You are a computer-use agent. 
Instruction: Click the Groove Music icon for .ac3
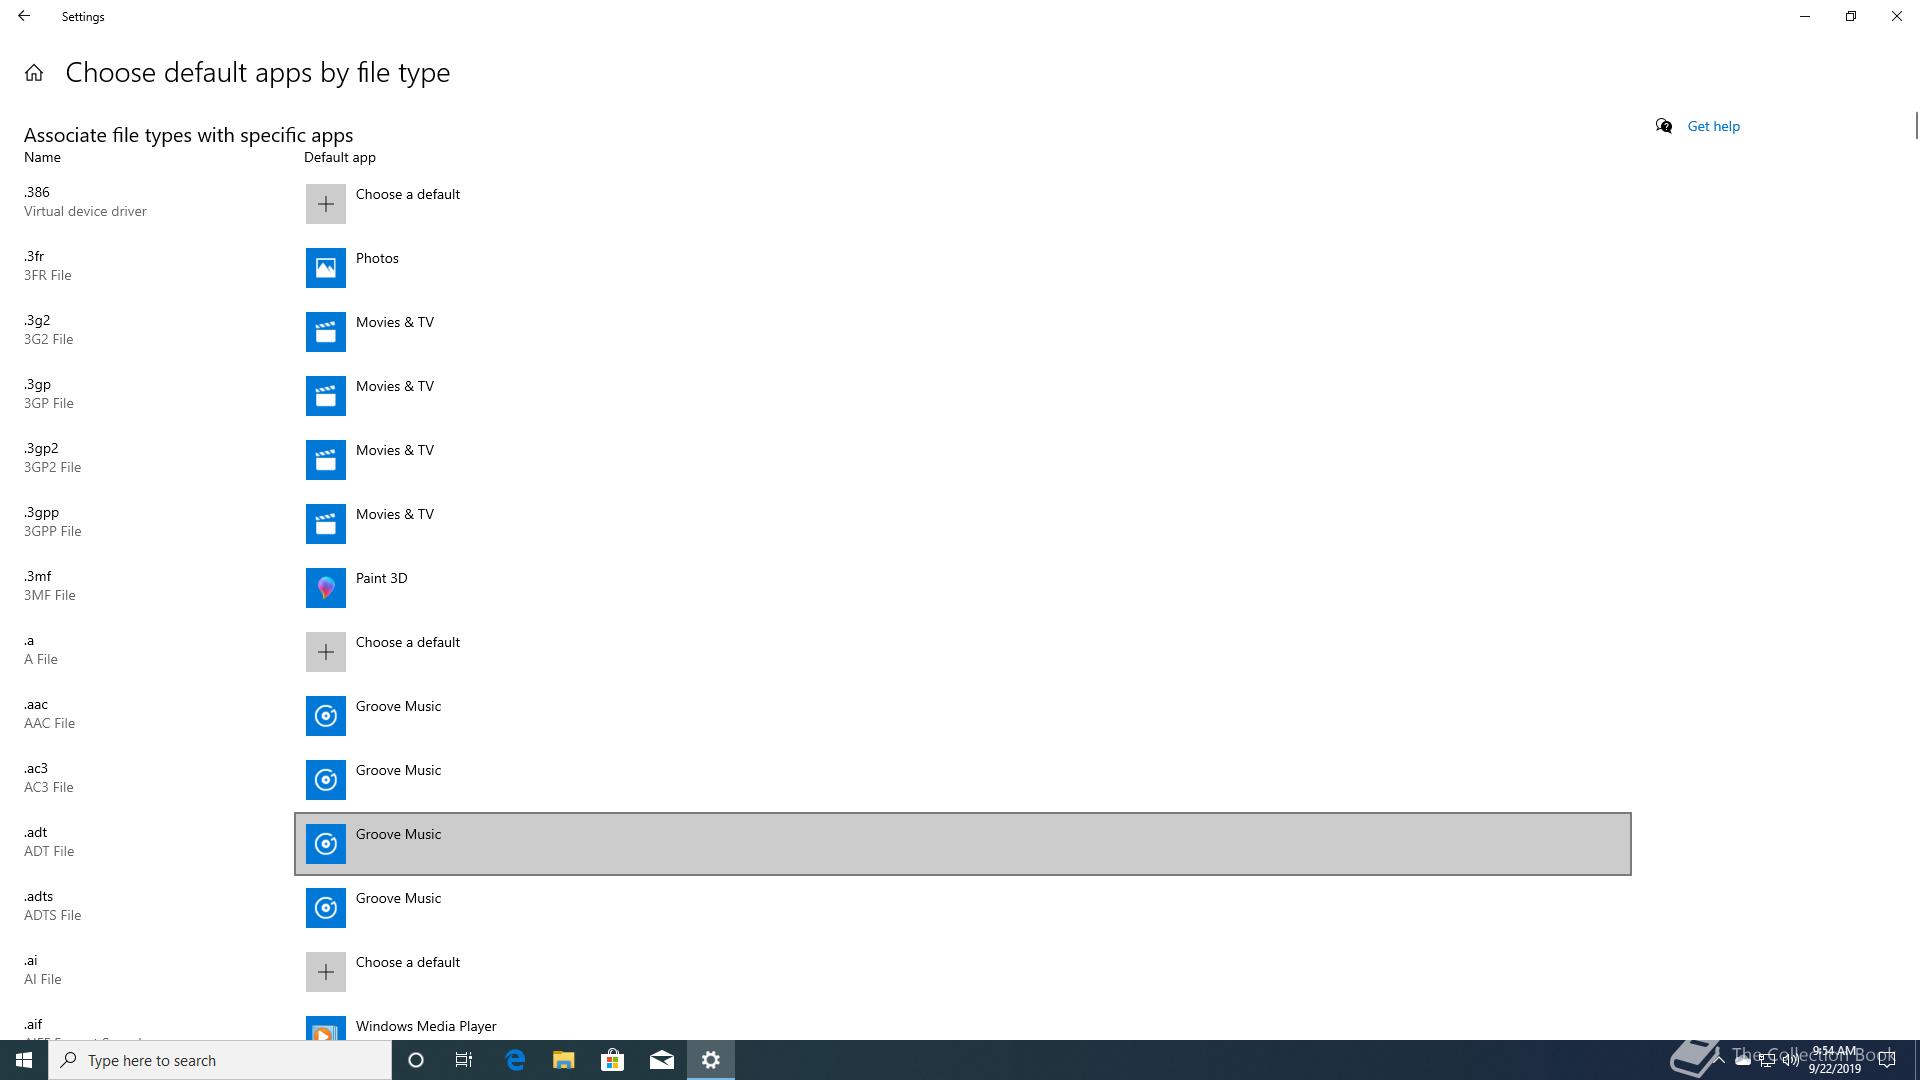pos(326,780)
